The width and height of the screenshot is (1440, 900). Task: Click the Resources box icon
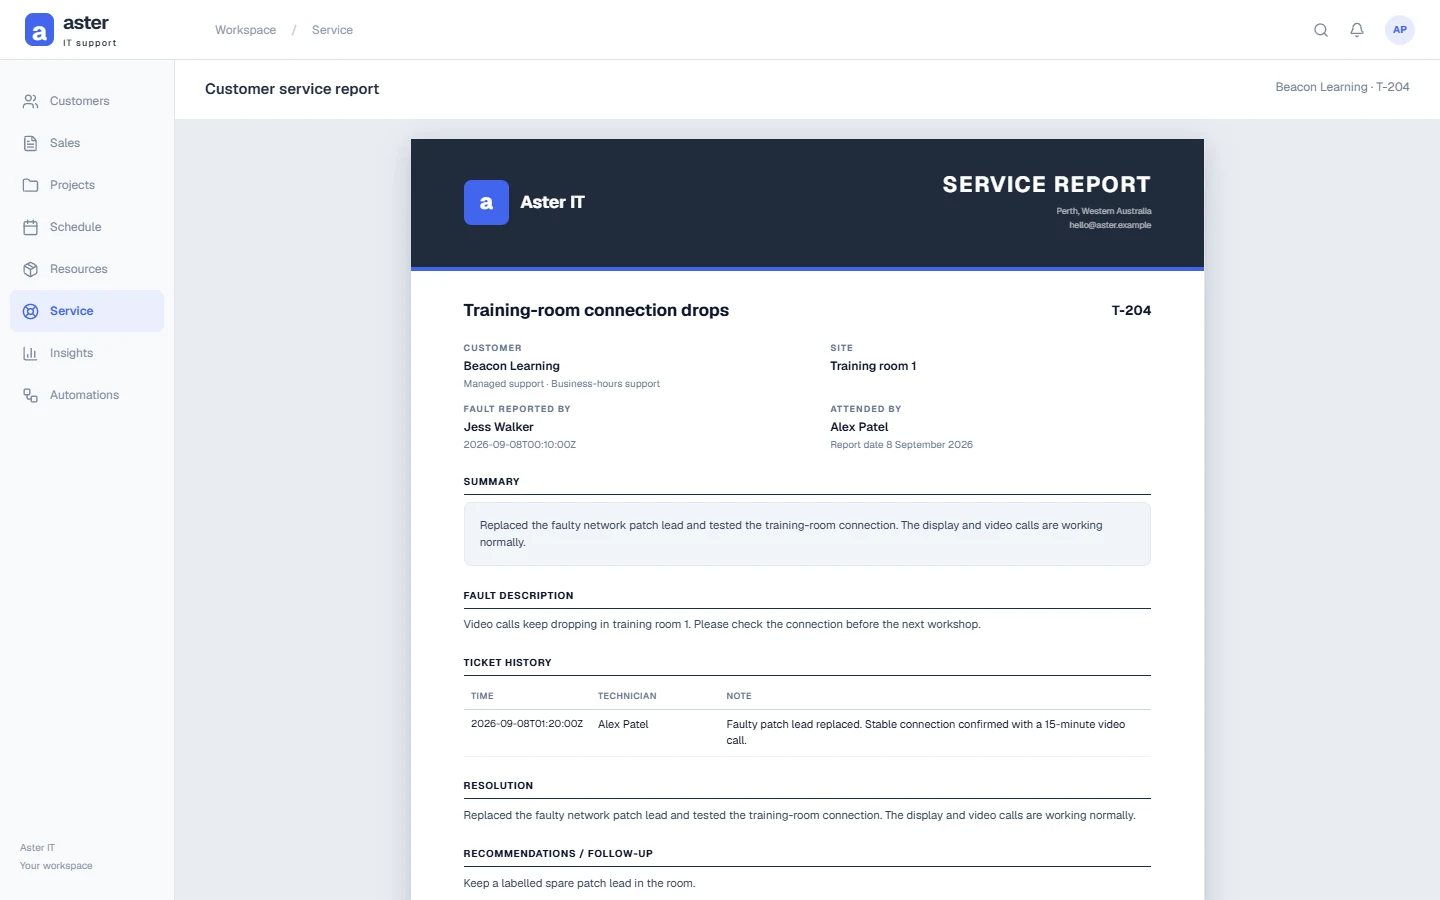pyautogui.click(x=31, y=269)
